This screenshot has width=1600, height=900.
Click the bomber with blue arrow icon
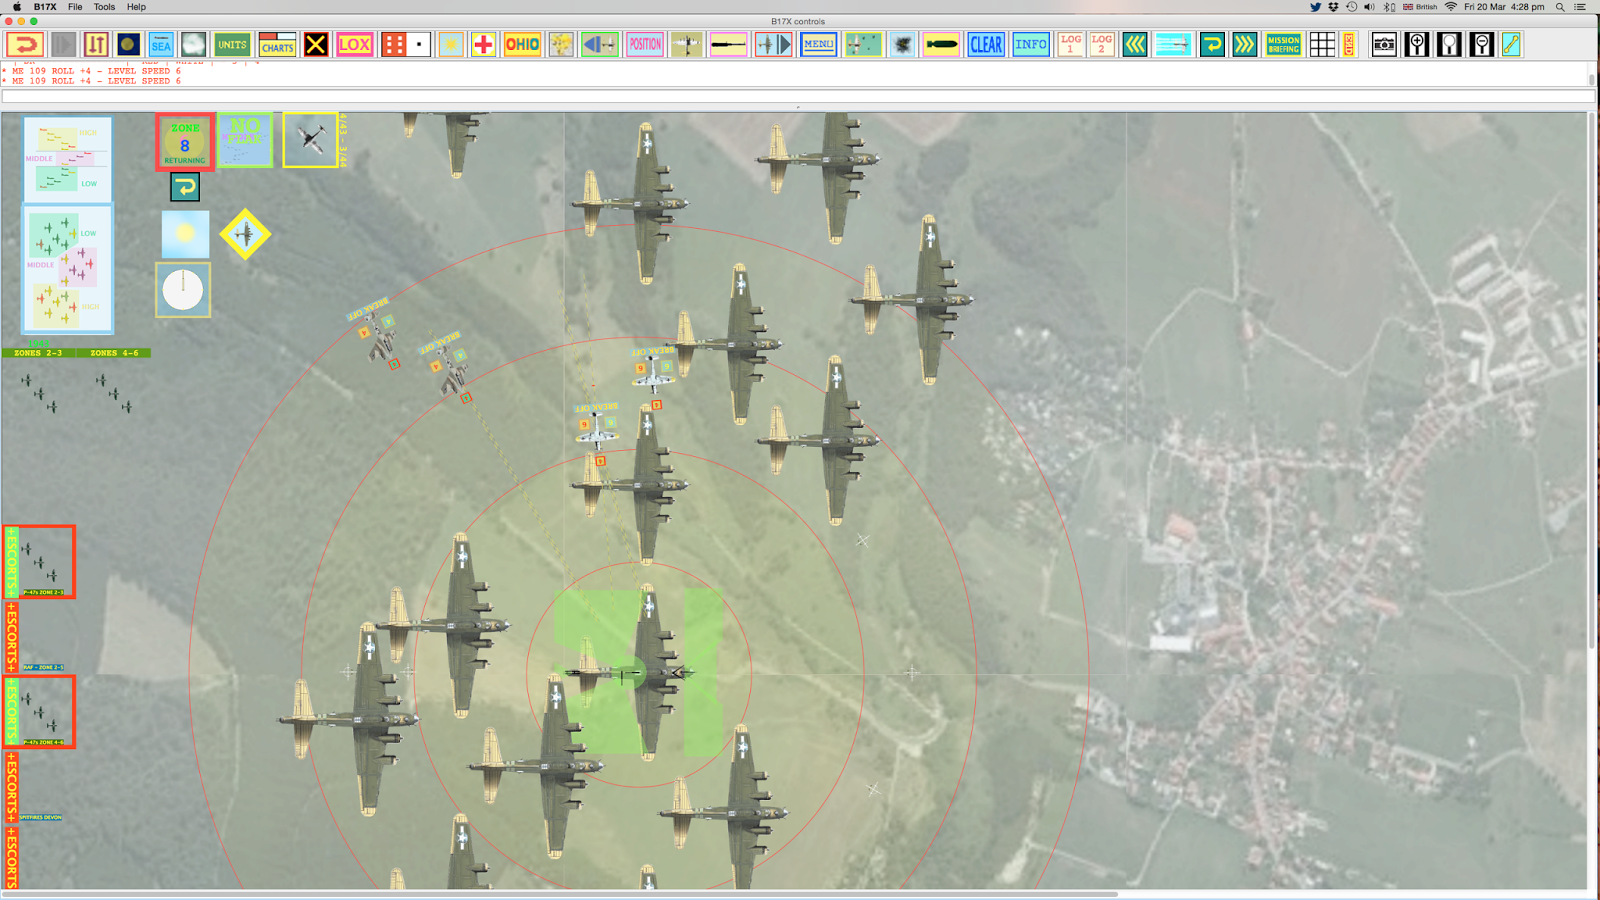point(773,44)
